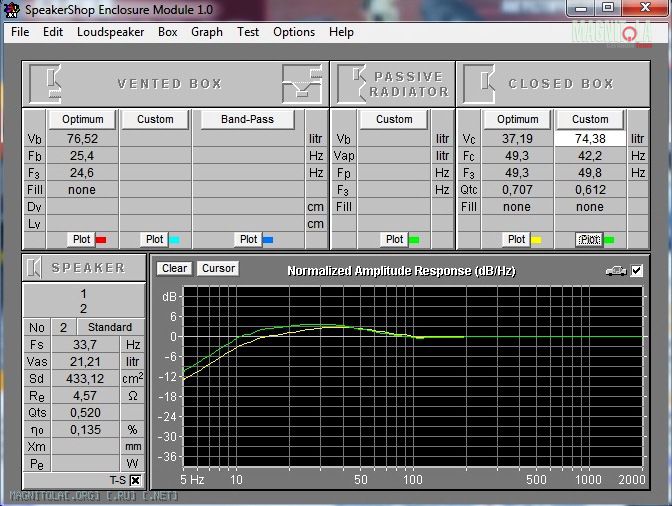Click Closed Box Custom F3 value 49,8

590,173
